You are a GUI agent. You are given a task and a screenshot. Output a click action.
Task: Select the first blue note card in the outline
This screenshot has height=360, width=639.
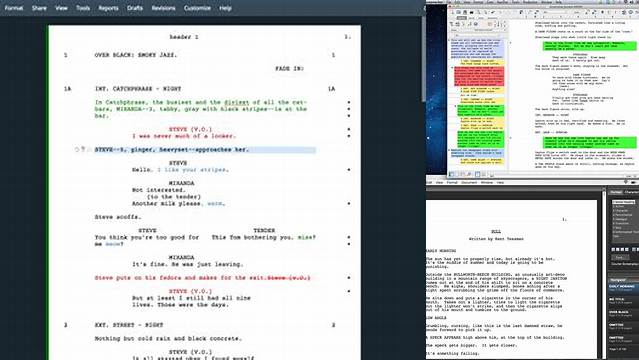pos(477,49)
